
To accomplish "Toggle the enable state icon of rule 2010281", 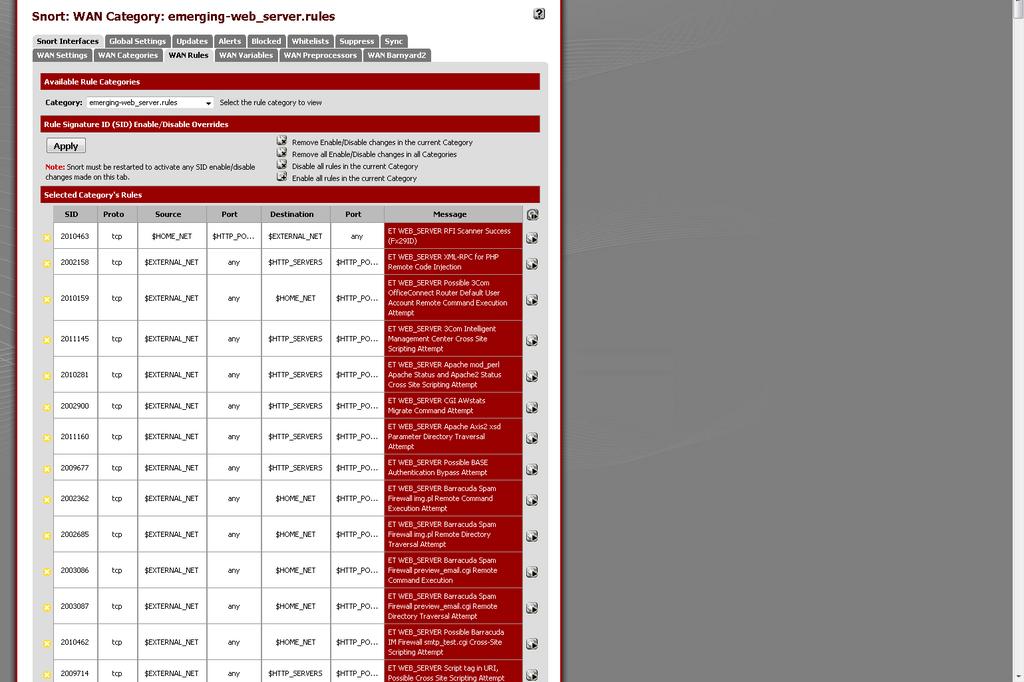I will (47, 376).
